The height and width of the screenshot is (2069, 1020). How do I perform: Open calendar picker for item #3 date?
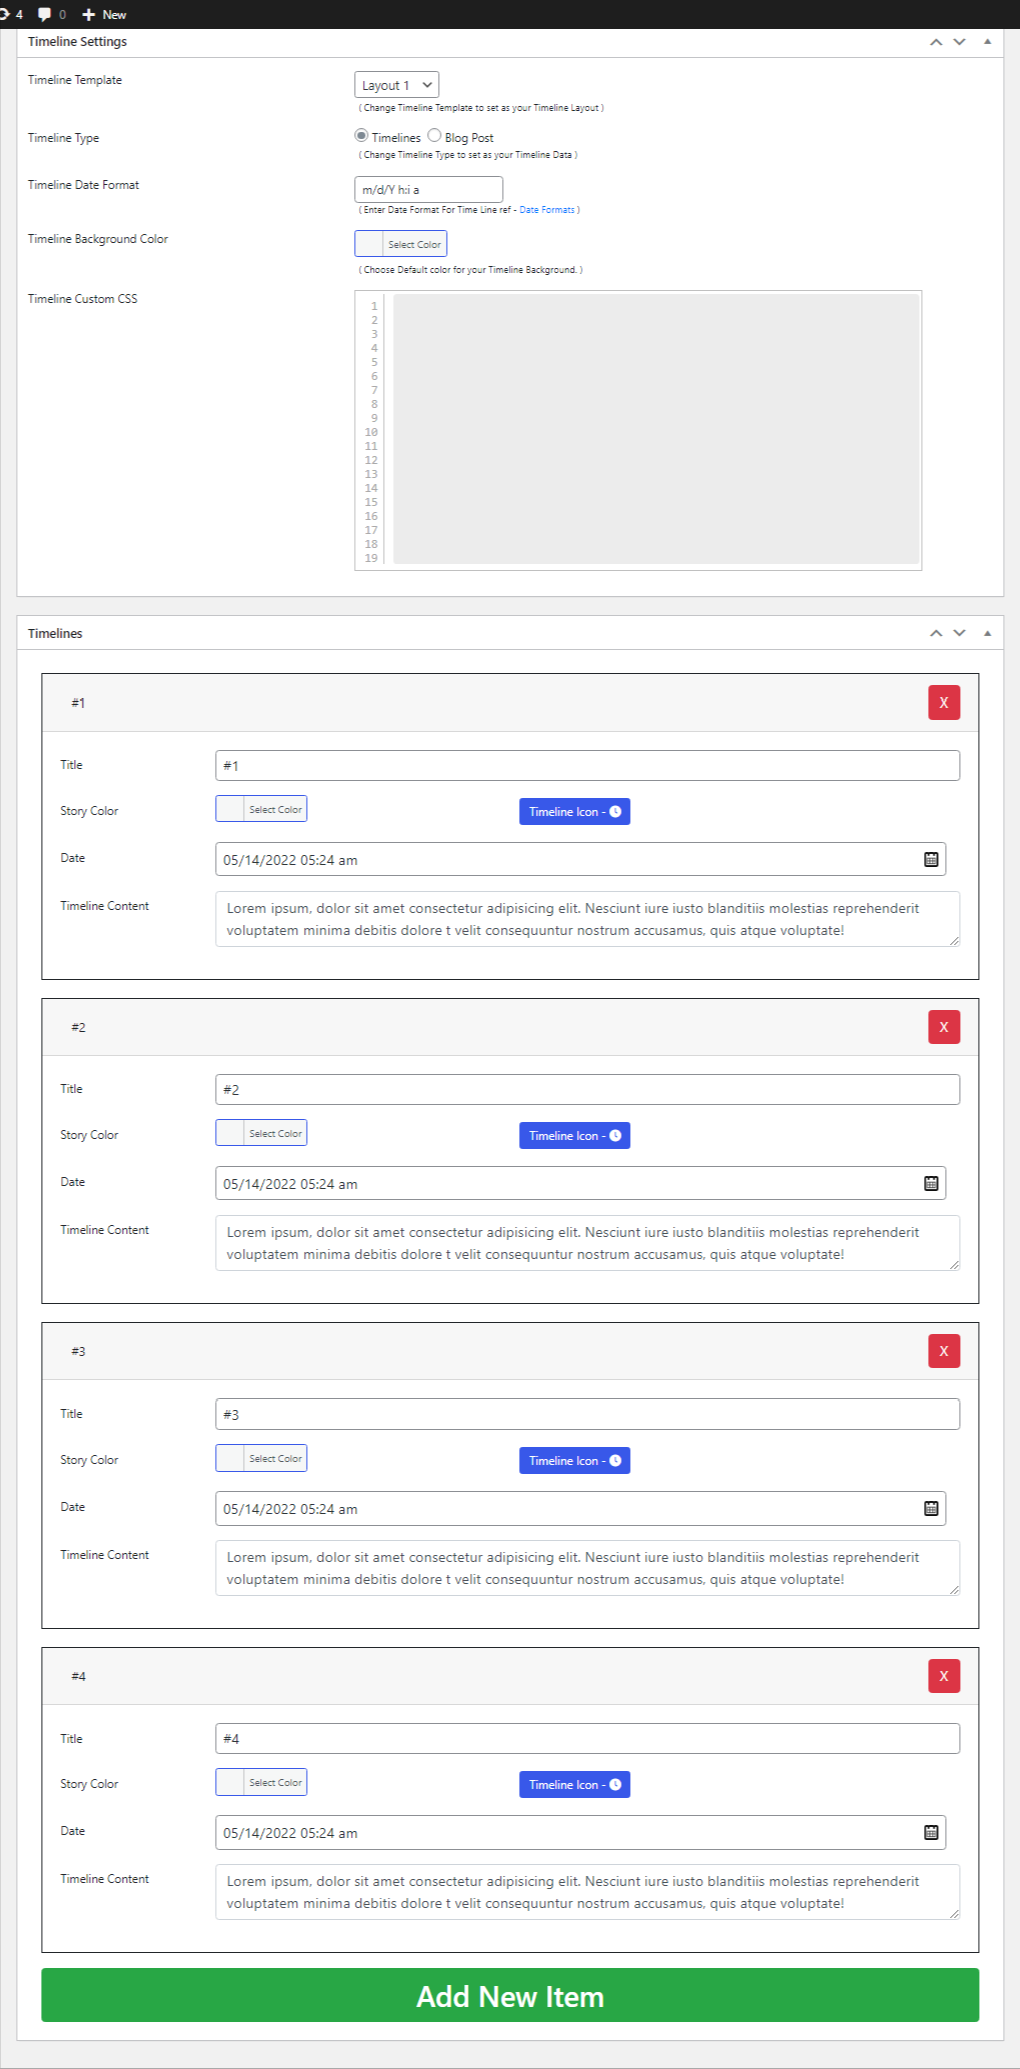[x=931, y=1508]
